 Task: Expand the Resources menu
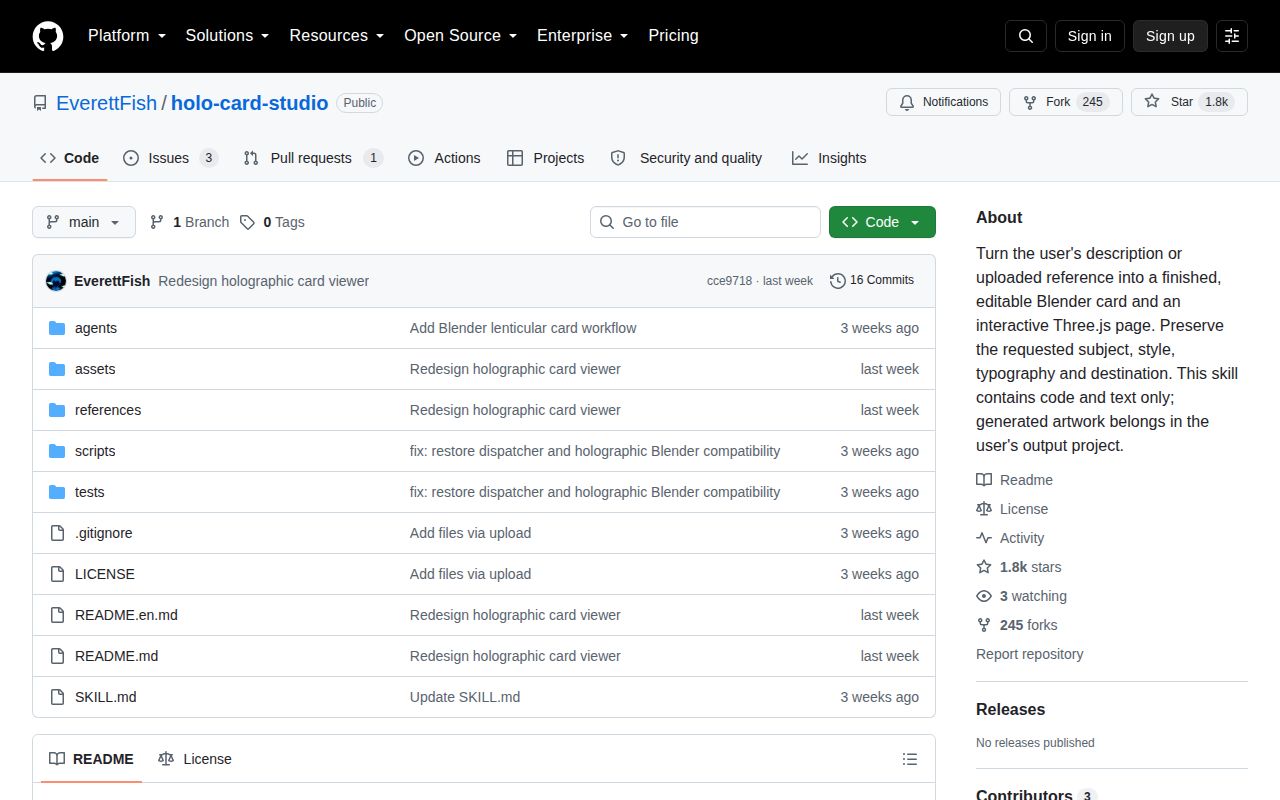pyautogui.click(x=337, y=36)
